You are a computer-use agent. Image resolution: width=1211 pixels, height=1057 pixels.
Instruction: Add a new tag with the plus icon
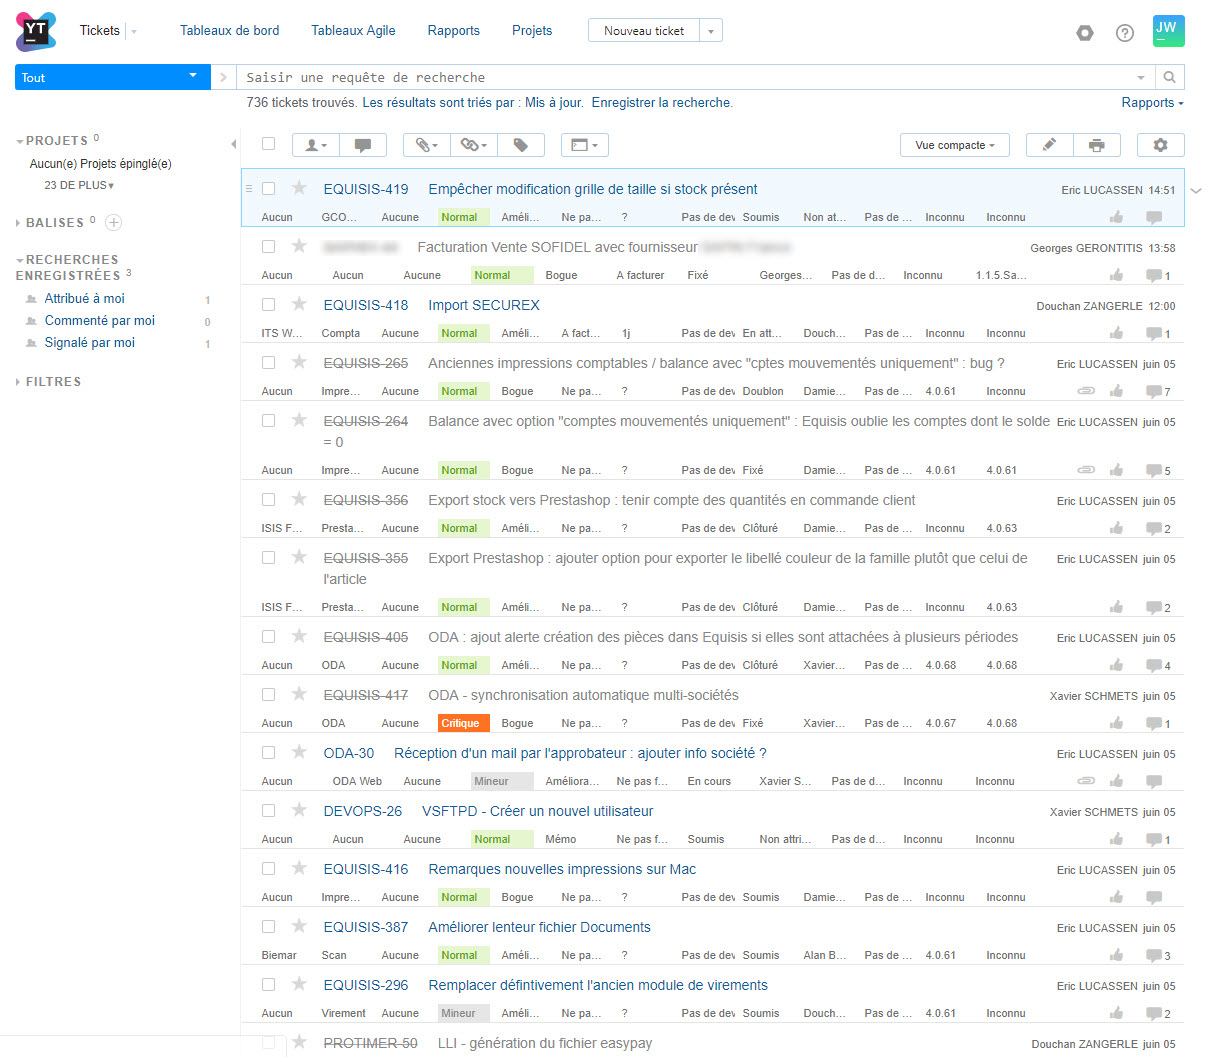[x=114, y=222]
